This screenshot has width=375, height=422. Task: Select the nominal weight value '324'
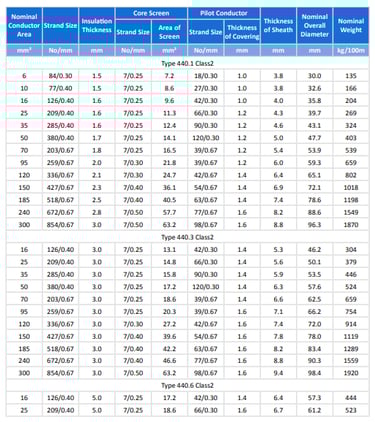(351, 126)
